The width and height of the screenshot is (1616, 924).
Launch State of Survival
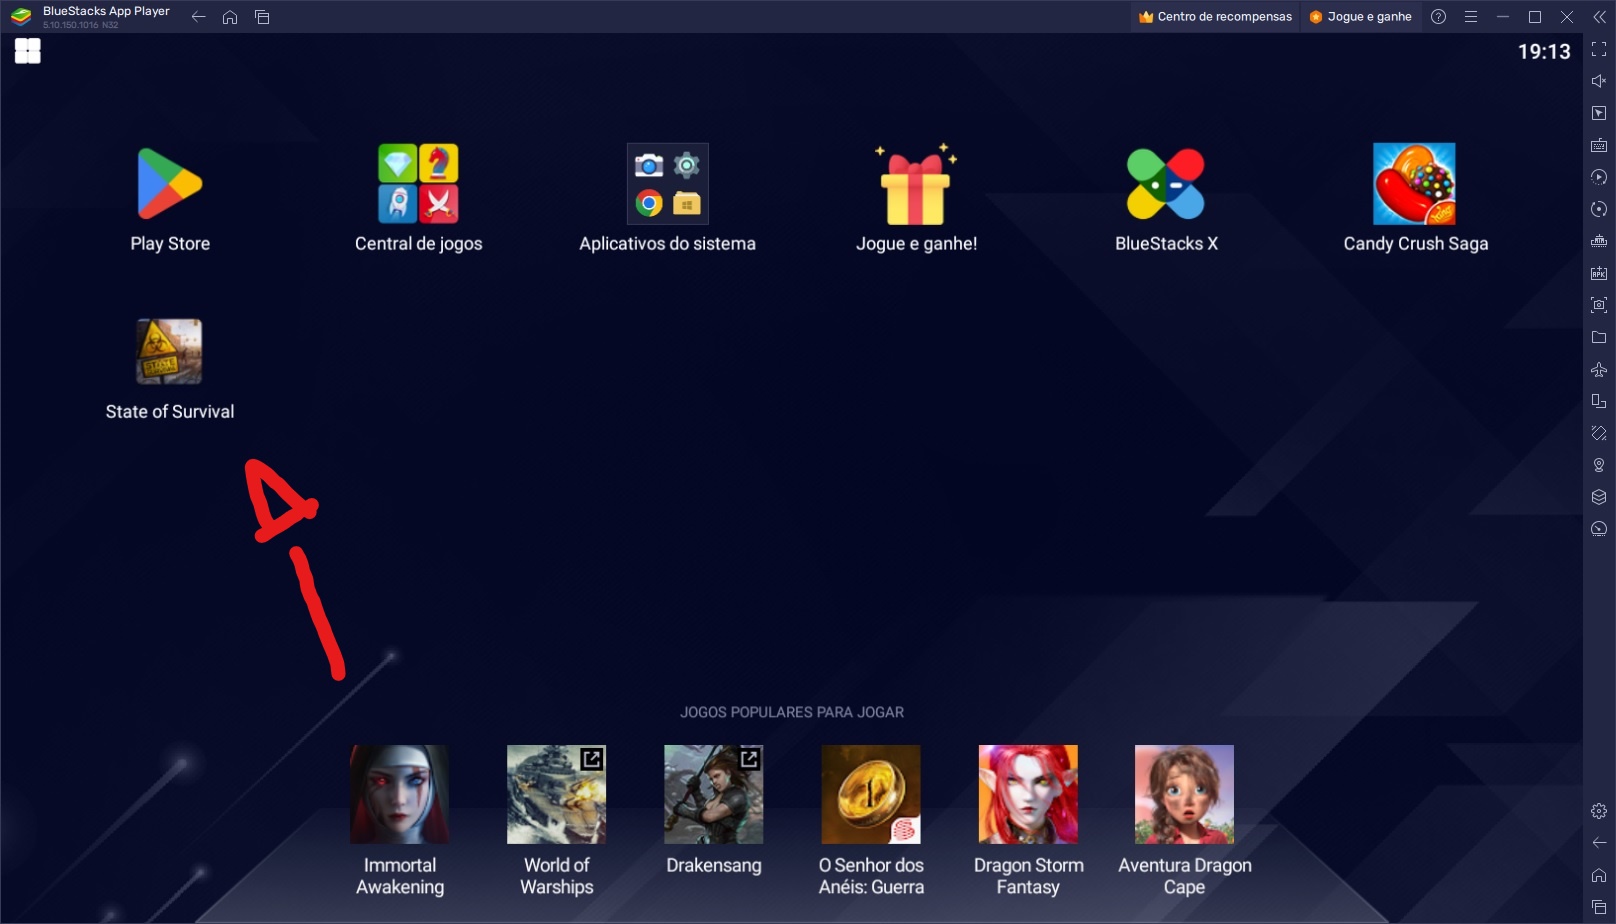pos(169,352)
